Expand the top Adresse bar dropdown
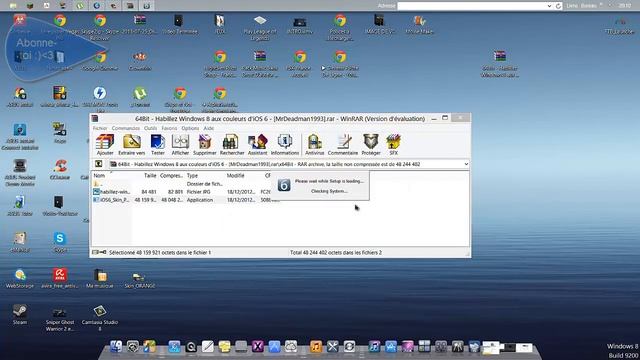The height and width of the screenshot is (360, 640). click(549, 6)
